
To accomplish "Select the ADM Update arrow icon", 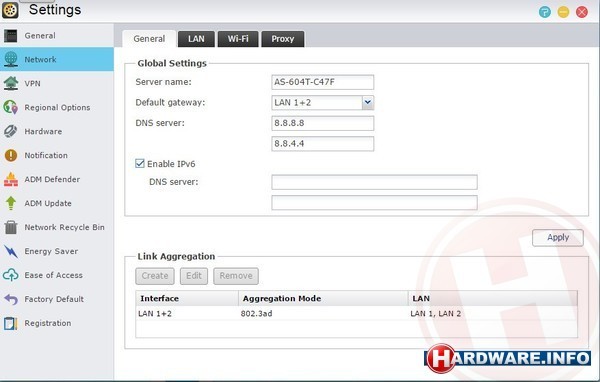I will 11,203.
